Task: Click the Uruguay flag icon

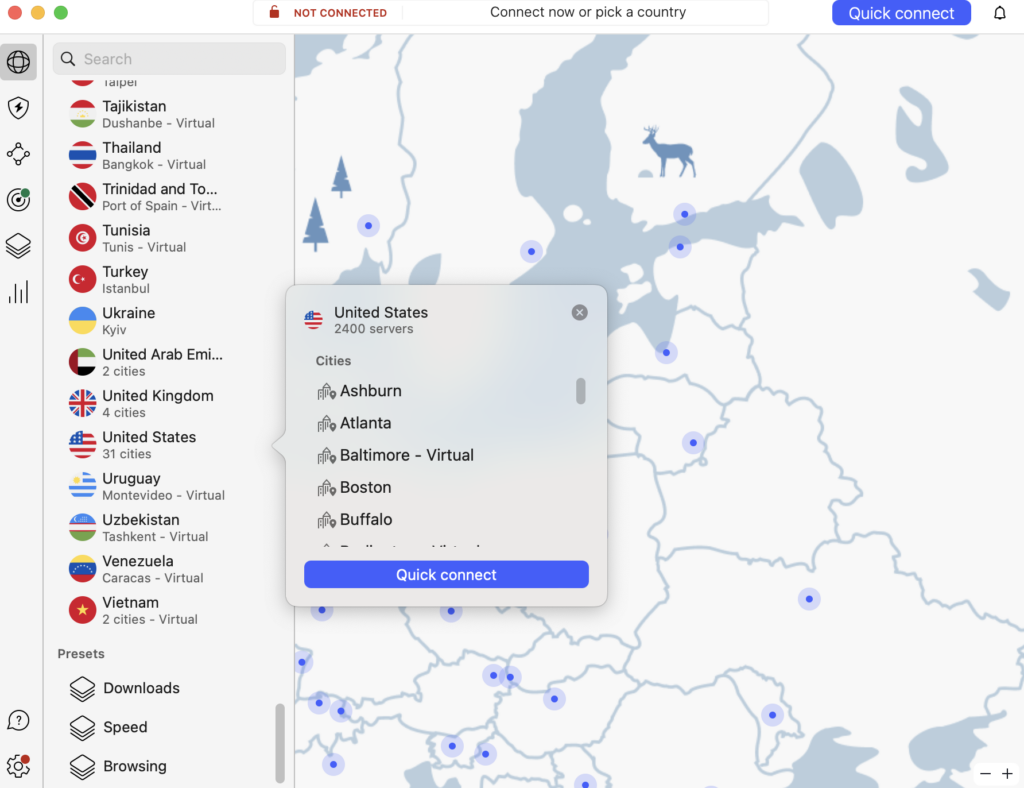Action: (82, 486)
